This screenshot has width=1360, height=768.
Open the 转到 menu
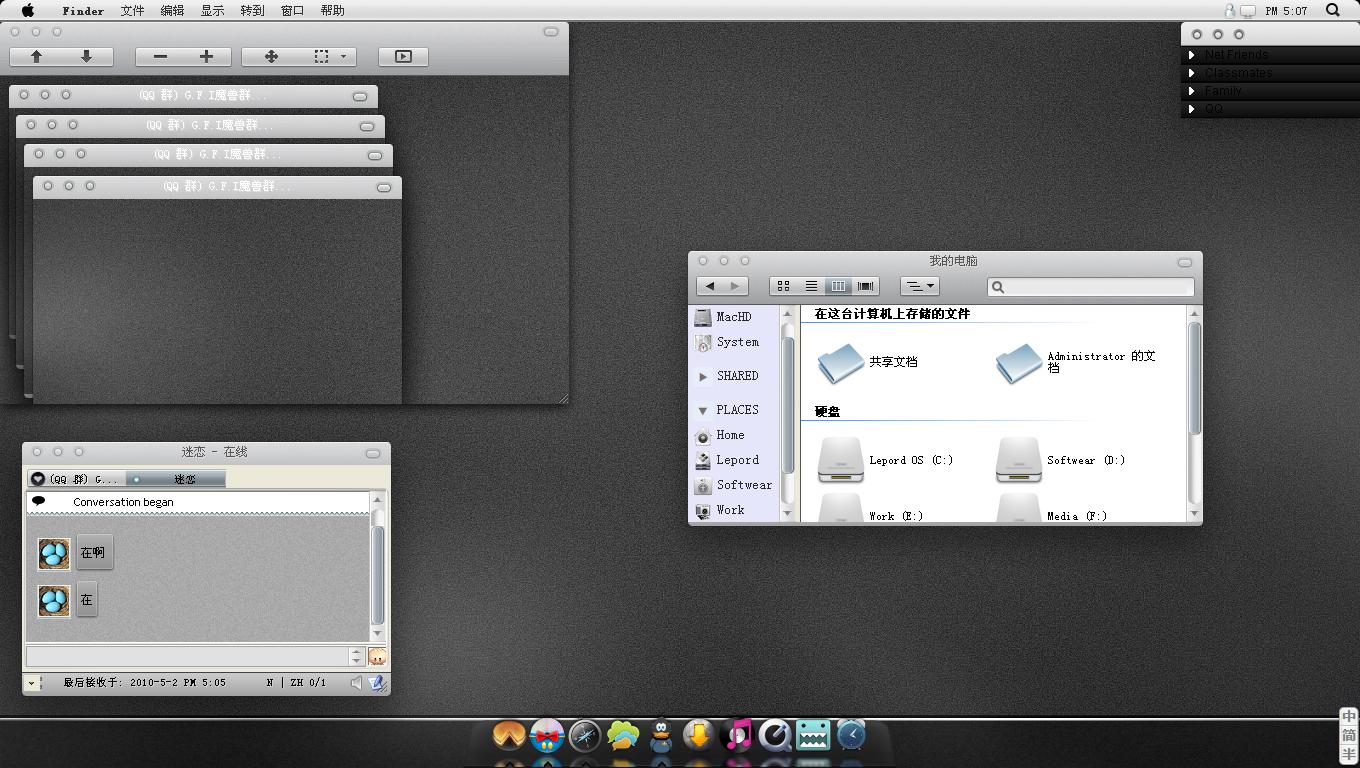click(252, 11)
